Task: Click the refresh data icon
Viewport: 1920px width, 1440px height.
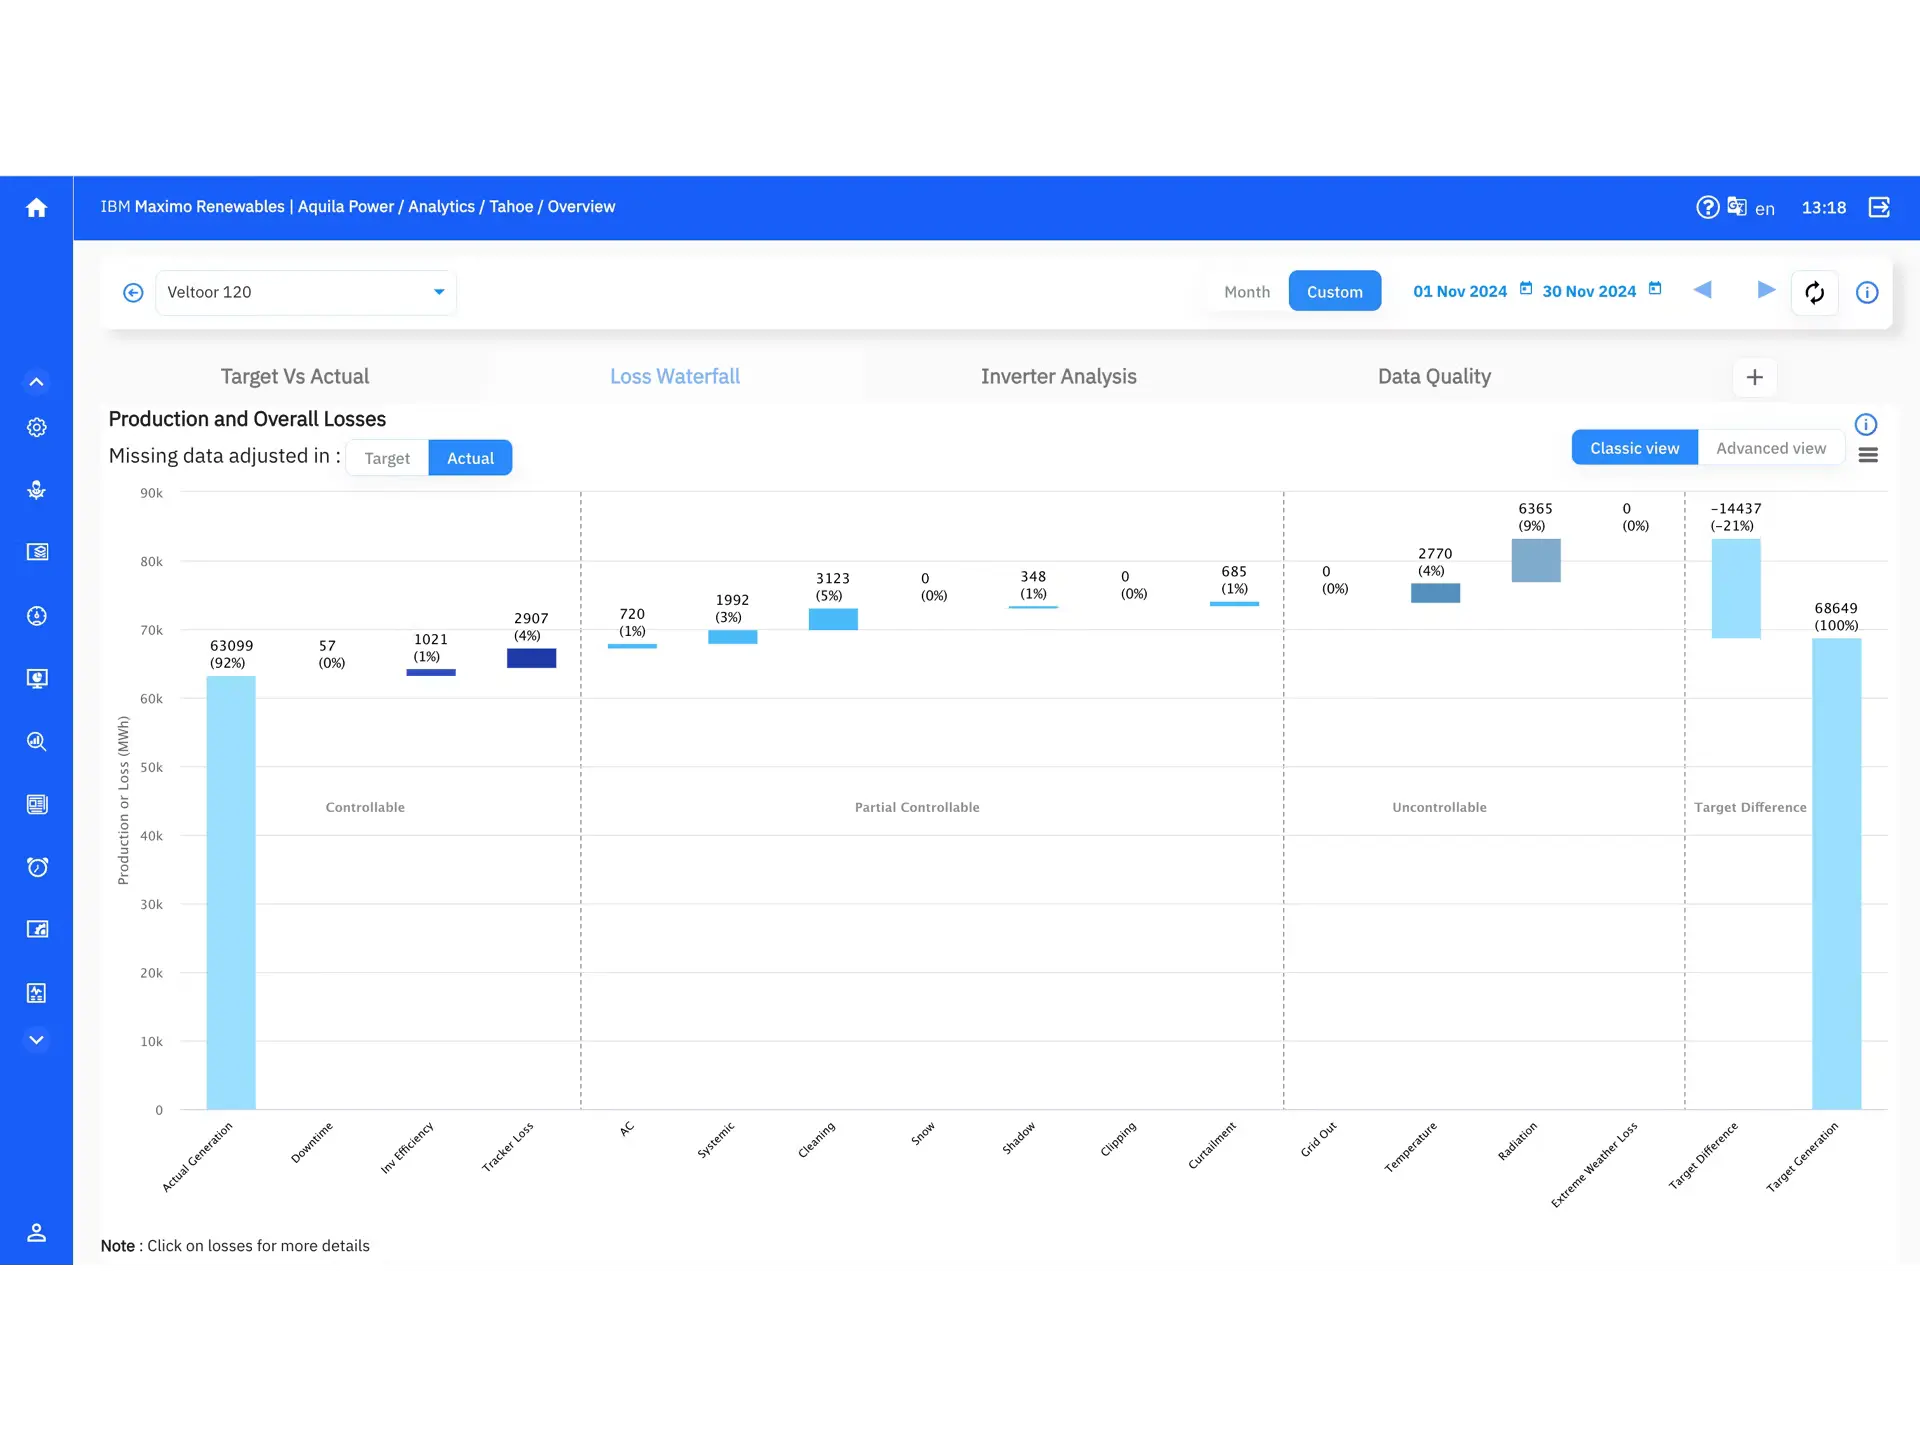Action: point(1814,292)
